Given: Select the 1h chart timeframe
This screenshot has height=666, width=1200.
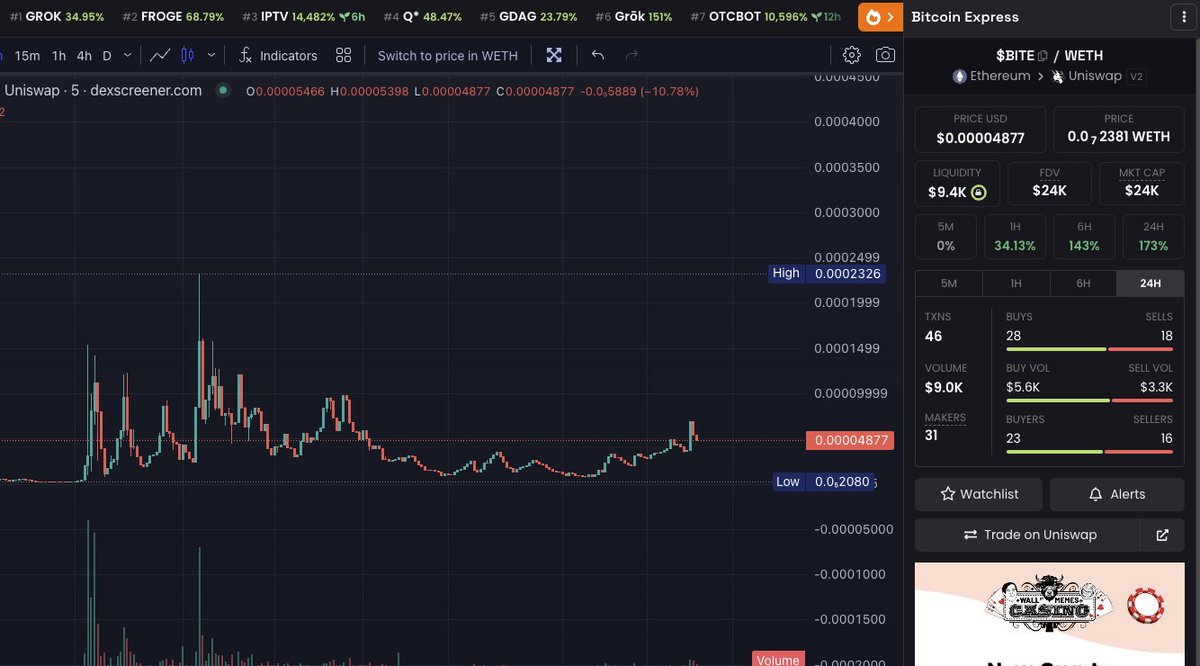Looking at the screenshot, I should coord(59,56).
